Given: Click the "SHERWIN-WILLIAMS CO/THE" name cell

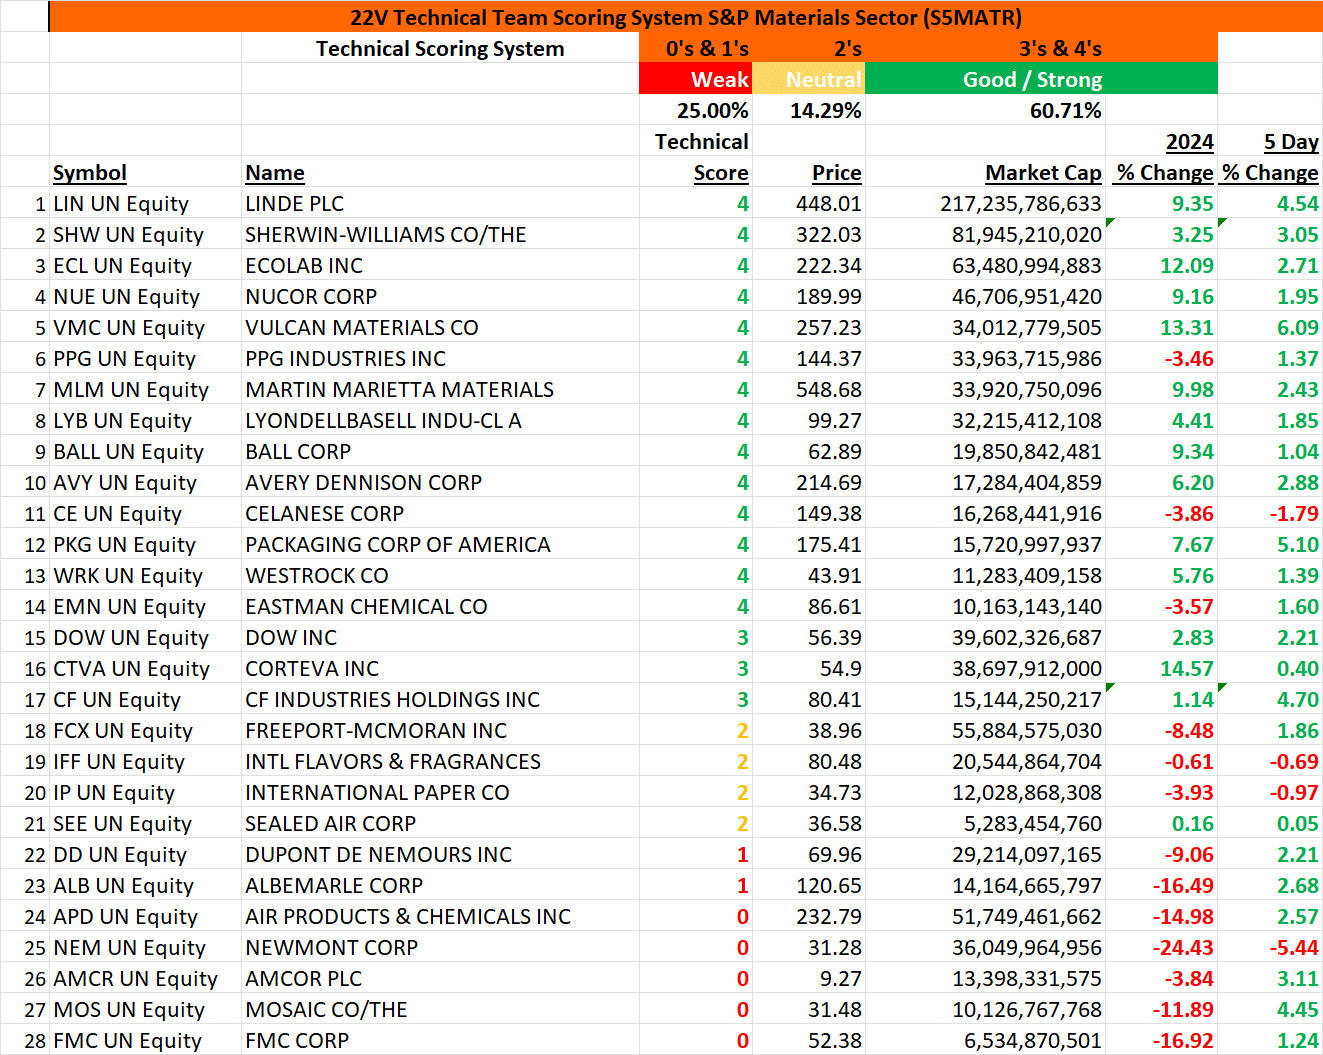Looking at the screenshot, I should click(x=440, y=234).
